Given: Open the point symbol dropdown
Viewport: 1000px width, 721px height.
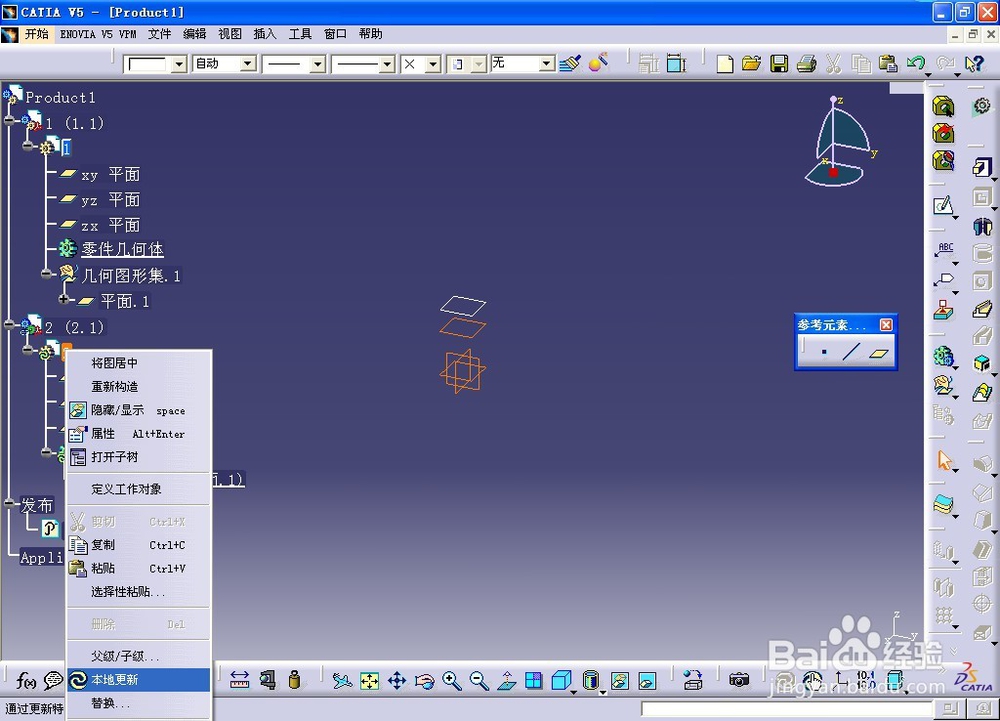Looking at the screenshot, I should point(433,64).
